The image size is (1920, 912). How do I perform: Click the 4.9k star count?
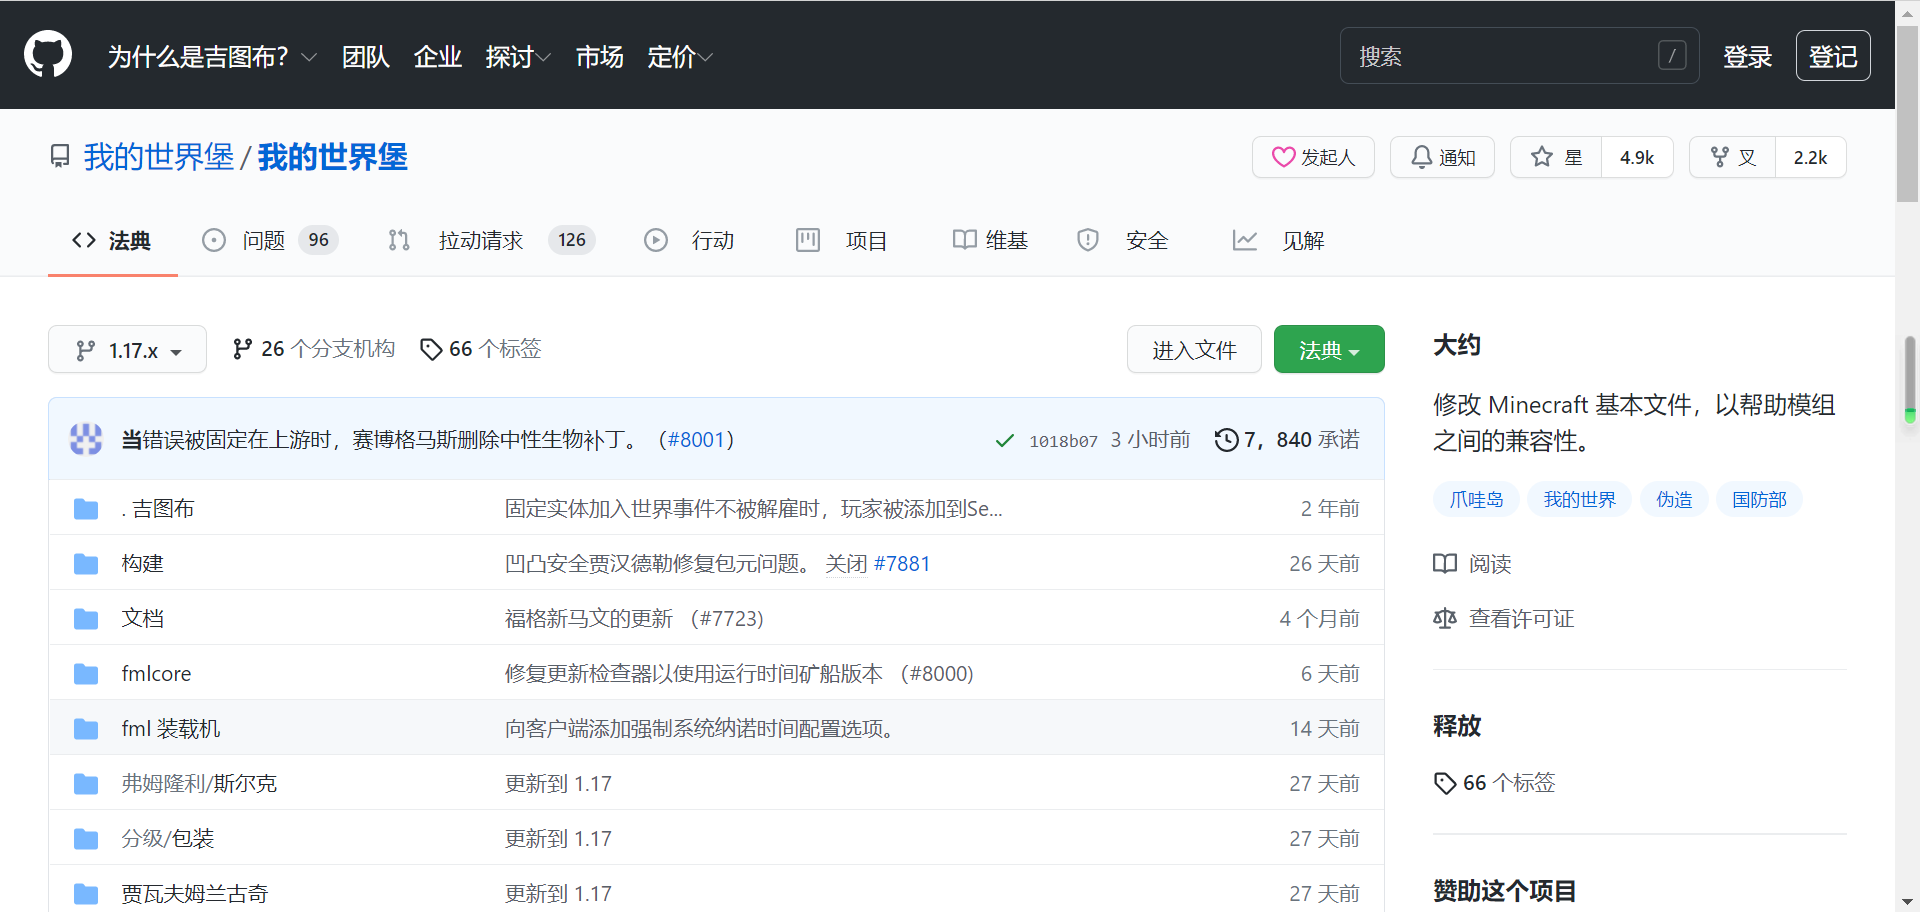click(1637, 157)
